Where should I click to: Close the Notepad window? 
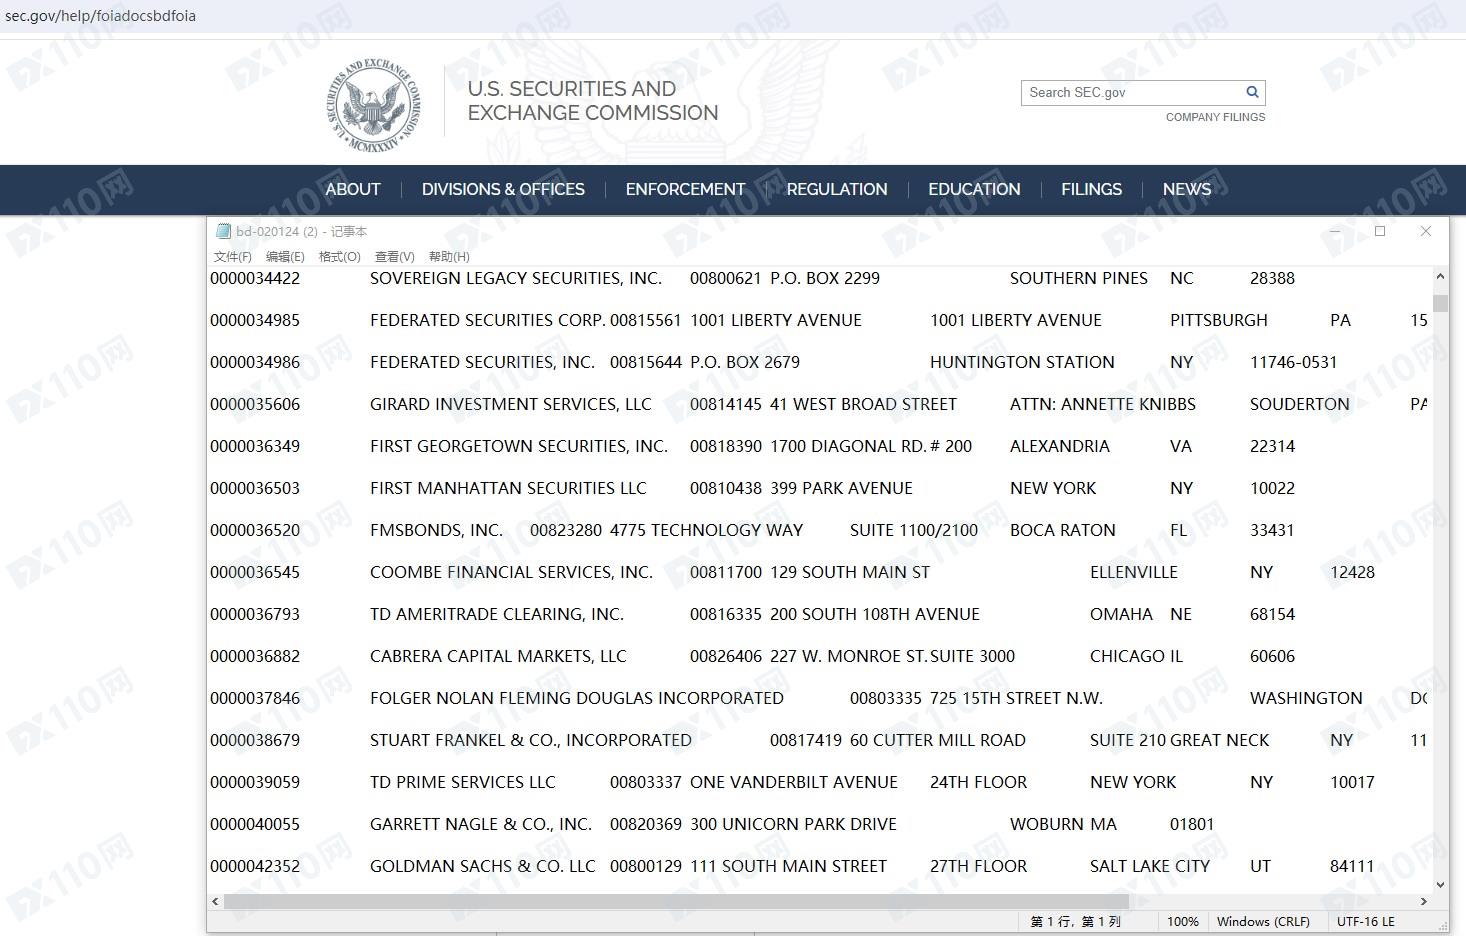point(1426,231)
